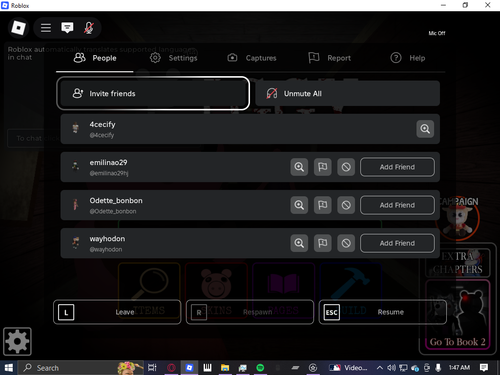Expand the system tray hidden icons

(x=379, y=368)
